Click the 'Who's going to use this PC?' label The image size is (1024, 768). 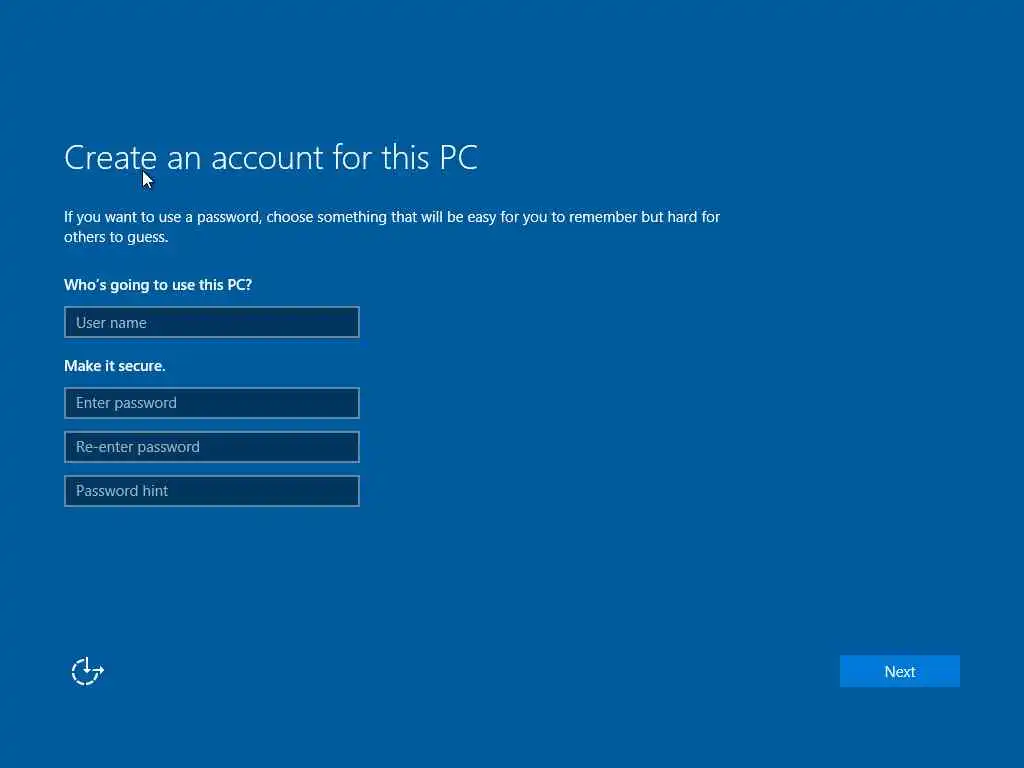(x=158, y=285)
